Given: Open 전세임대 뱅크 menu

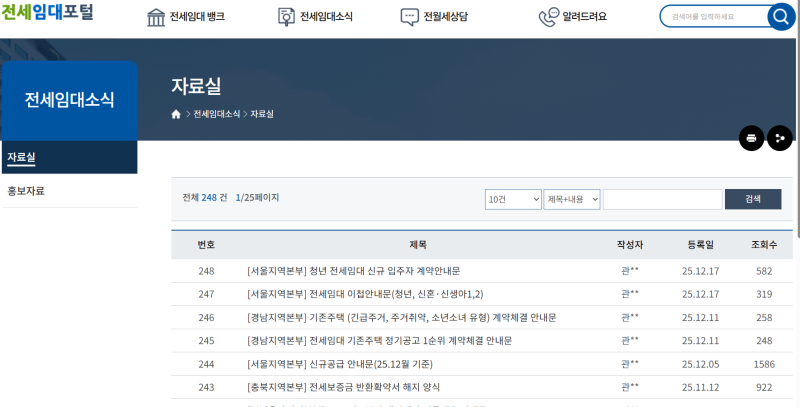Looking at the screenshot, I should (x=197, y=17).
